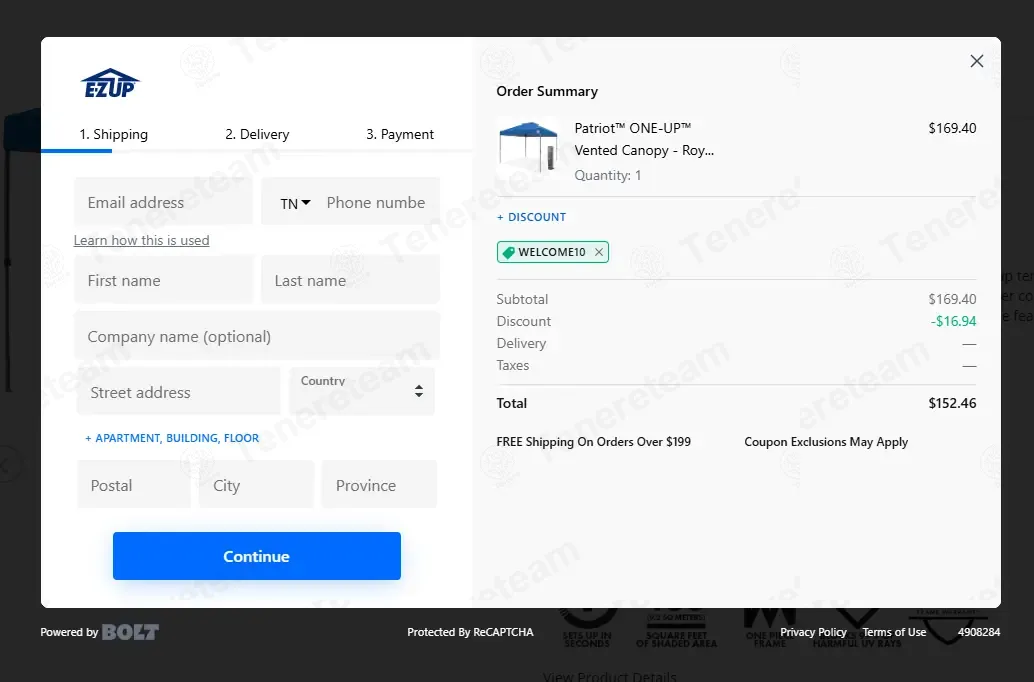Image resolution: width=1034 pixels, height=682 pixels.
Task: Click the Quantity: 1 label
Action: click(607, 175)
